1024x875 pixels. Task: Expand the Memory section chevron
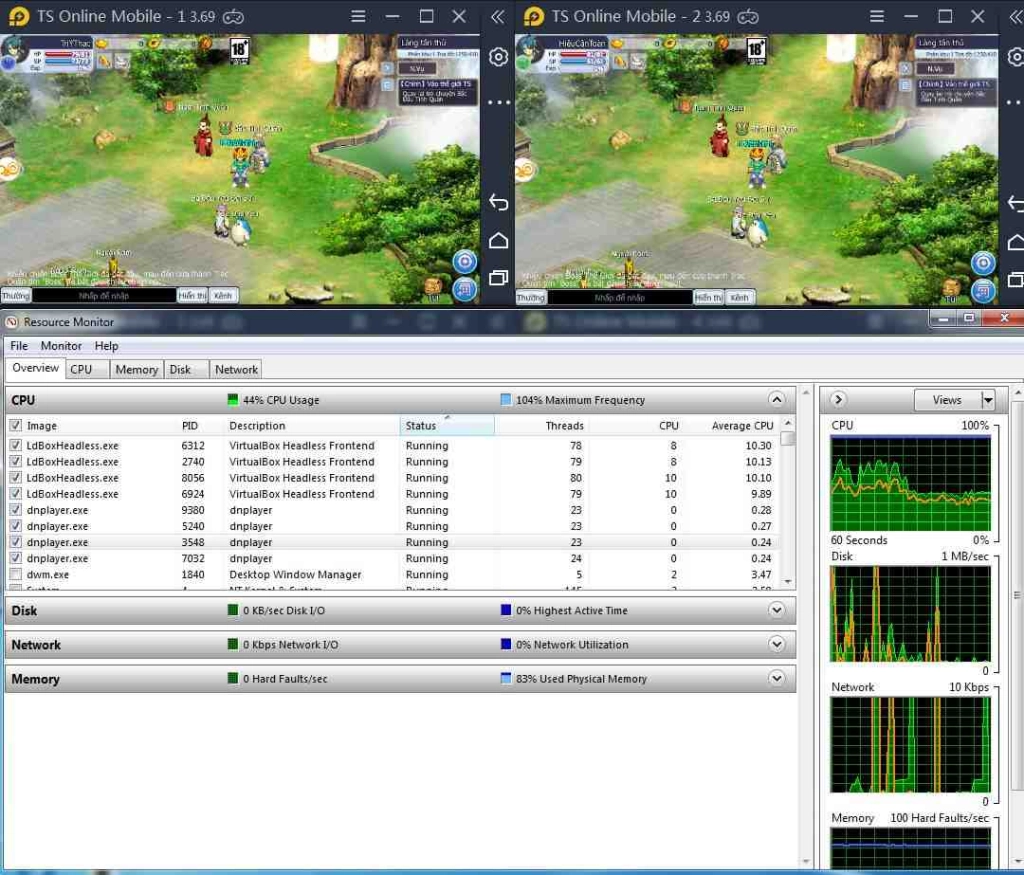tap(776, 678)
